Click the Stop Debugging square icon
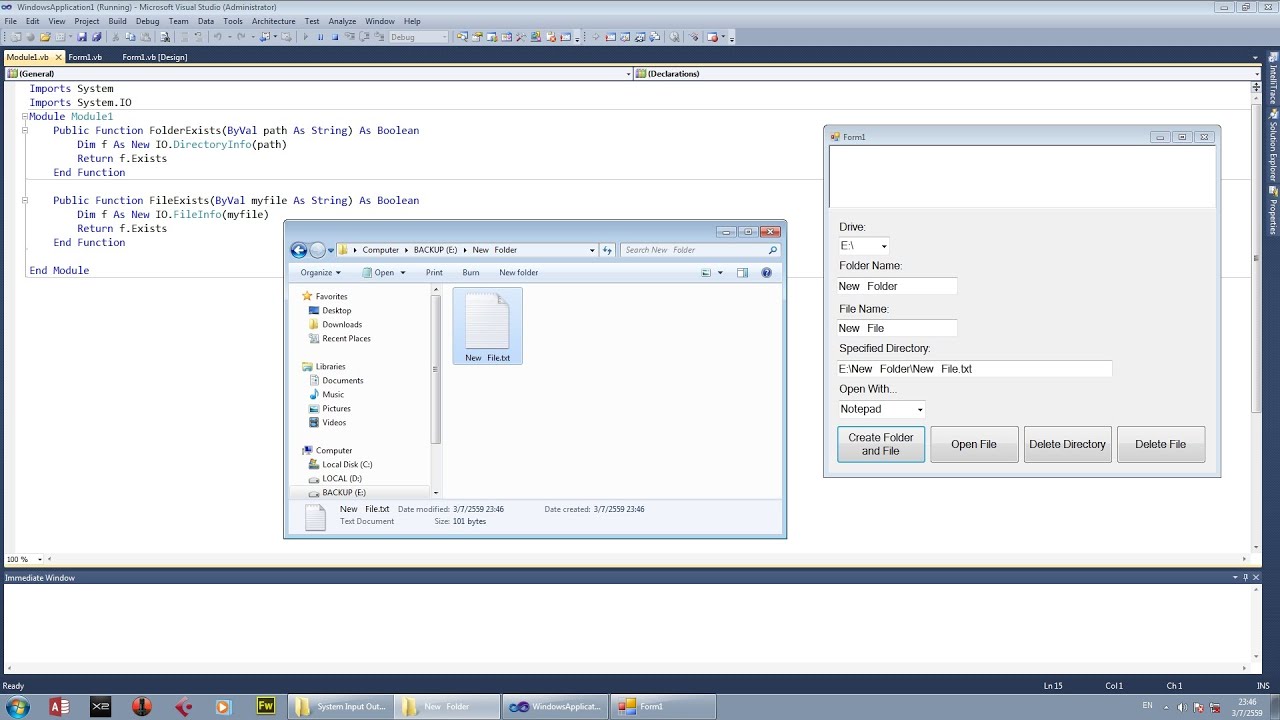 coord(335,37)
